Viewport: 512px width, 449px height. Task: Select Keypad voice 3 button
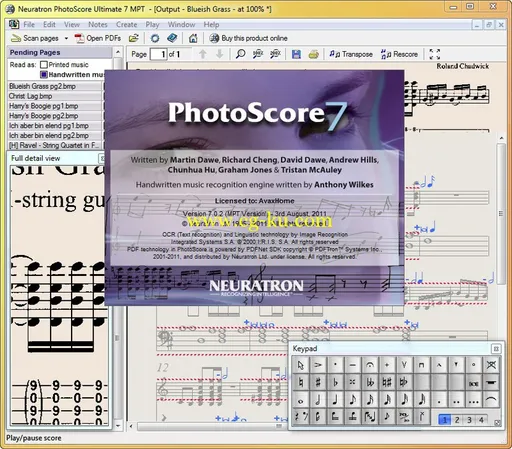tap(469, 419)
